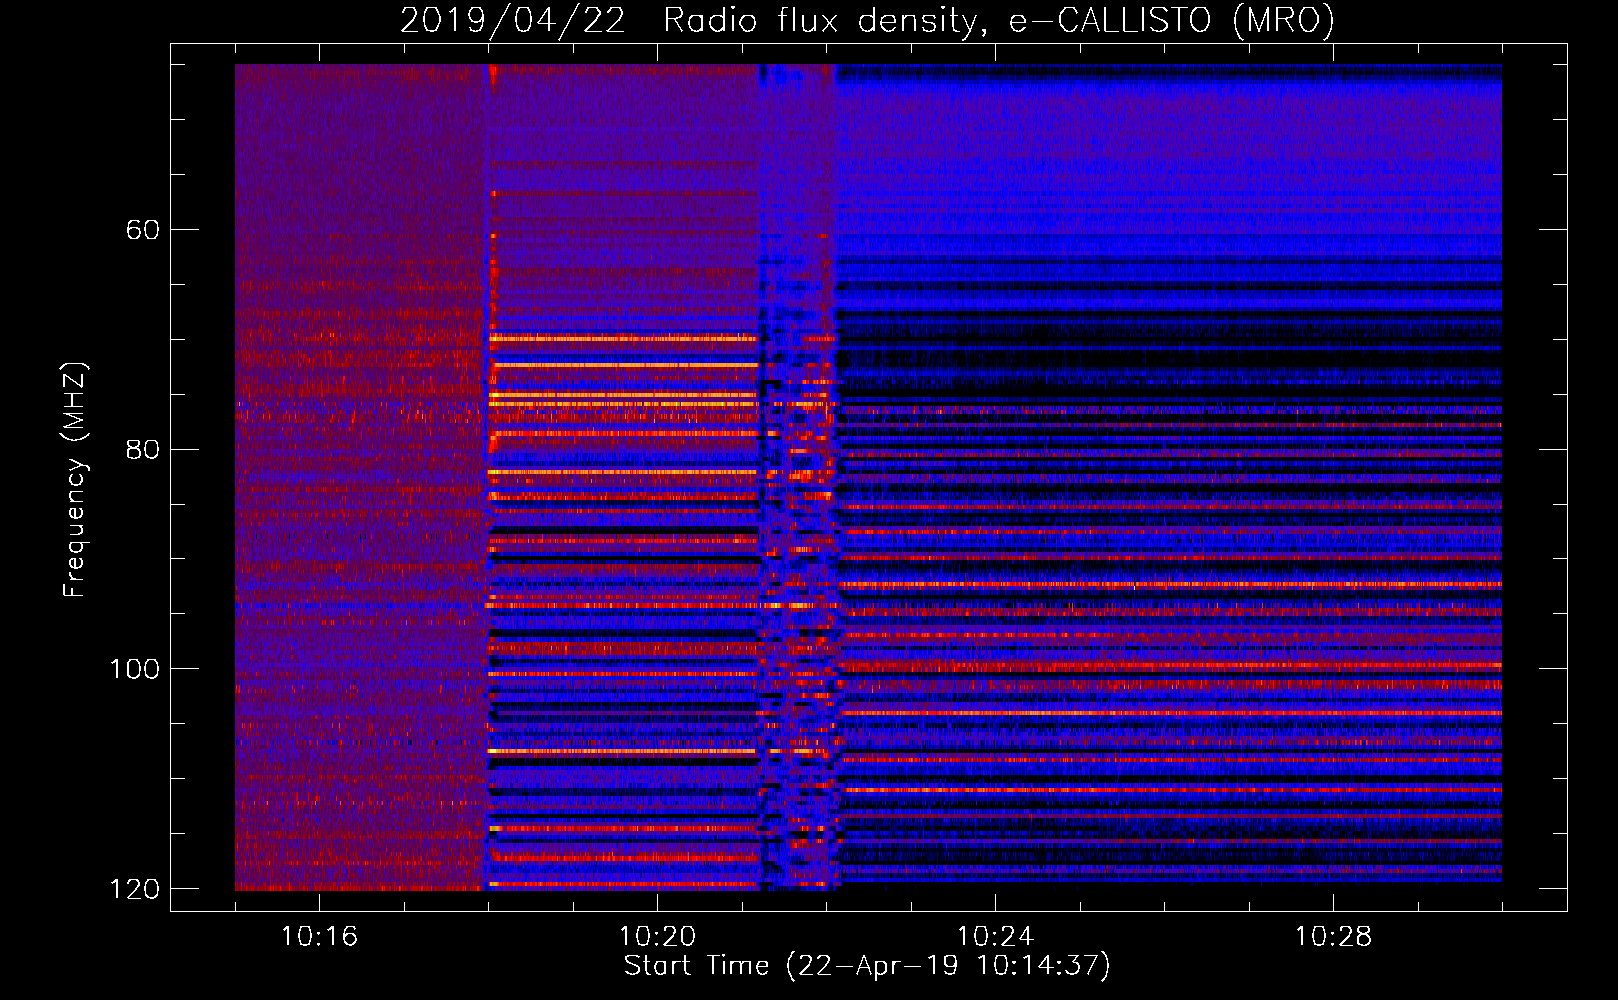Click the 10:24 time tick label
The image size is (1618, 1000).
tap(995, 936)
